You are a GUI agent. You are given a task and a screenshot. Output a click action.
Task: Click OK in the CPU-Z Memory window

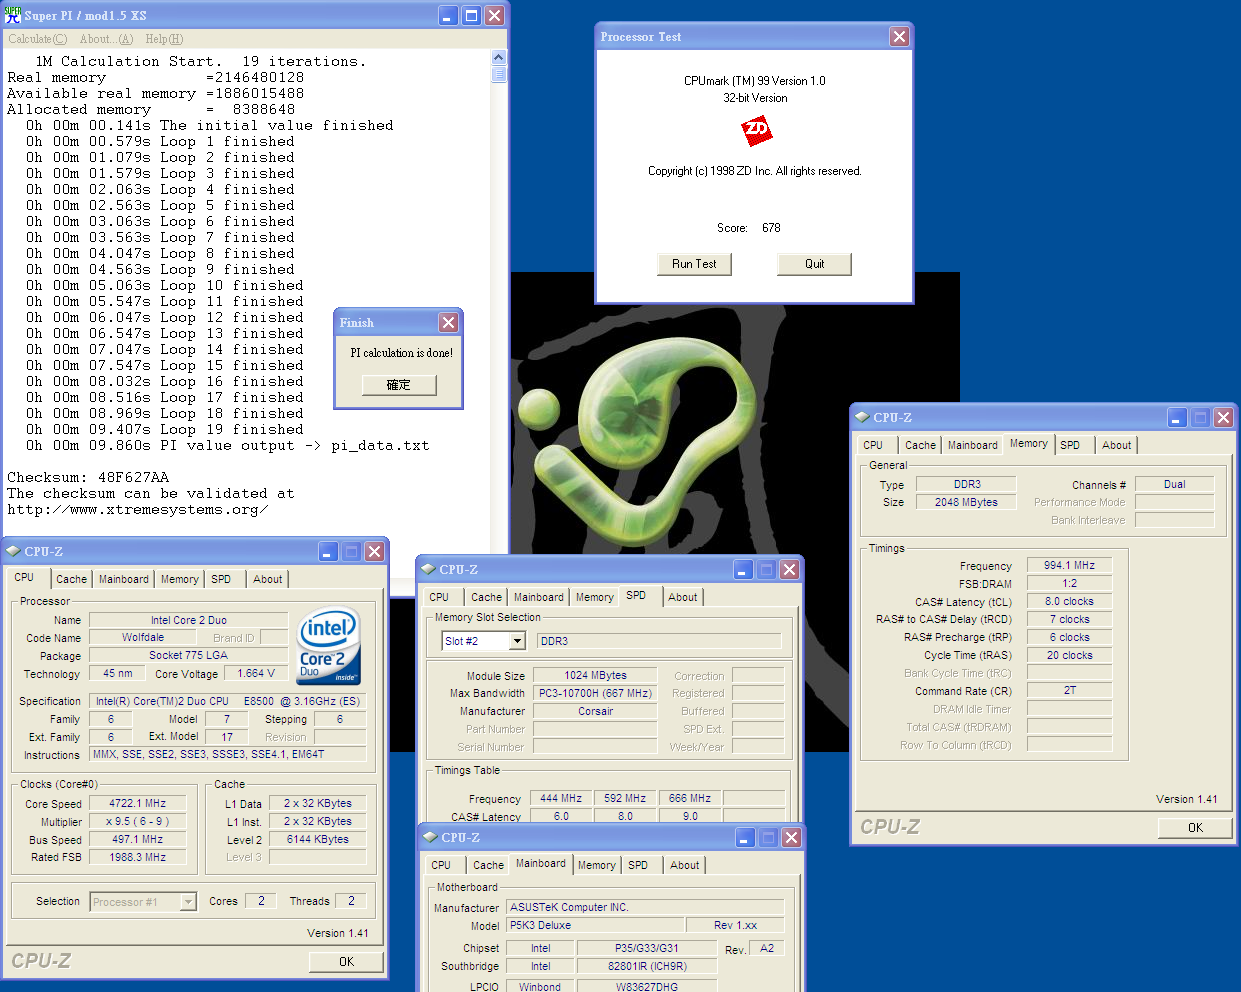click(1195, 827)
